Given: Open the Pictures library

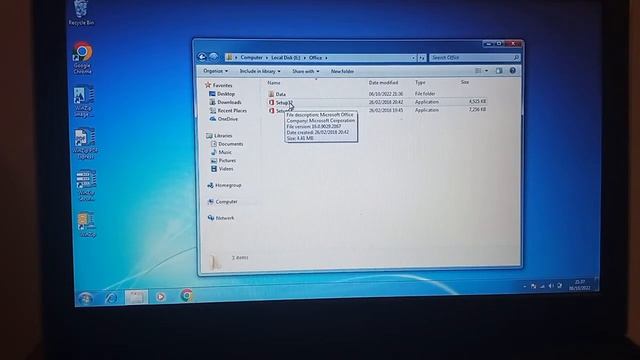Looking at the screenshot, I should tap(227, 160).
